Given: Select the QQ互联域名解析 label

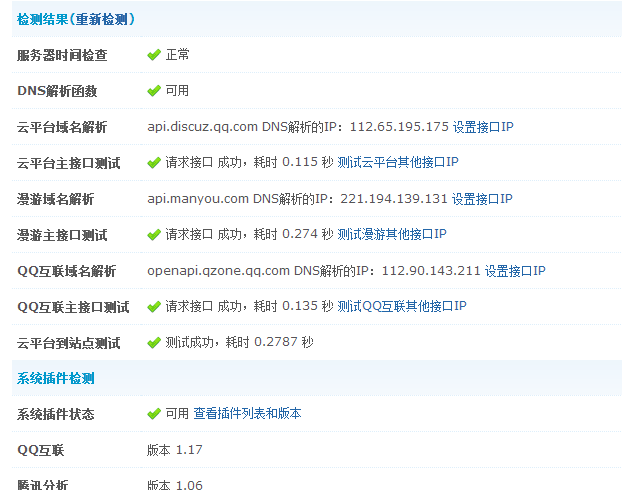Looking at the screenshot, I should click(x=67, y=271).
